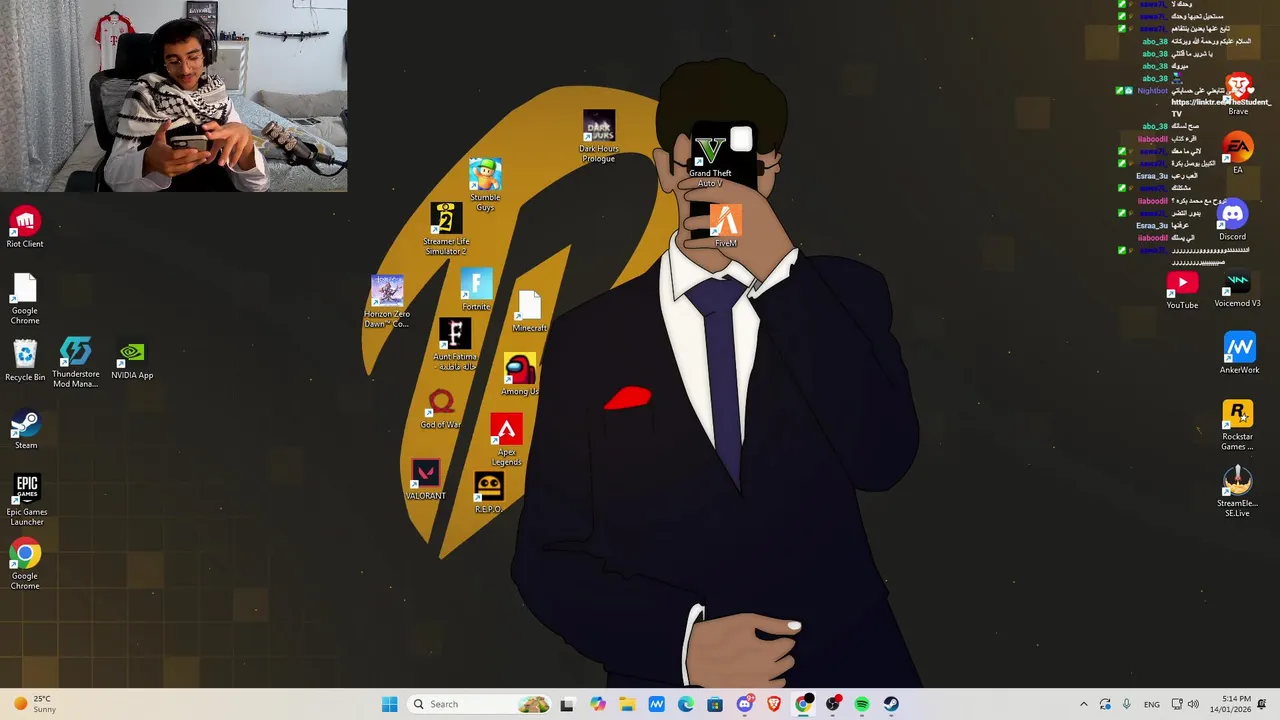This screenshot has width=1280, height=720.
Task: Select the VALORANT desktop shortcut
Action: point(426,480)
